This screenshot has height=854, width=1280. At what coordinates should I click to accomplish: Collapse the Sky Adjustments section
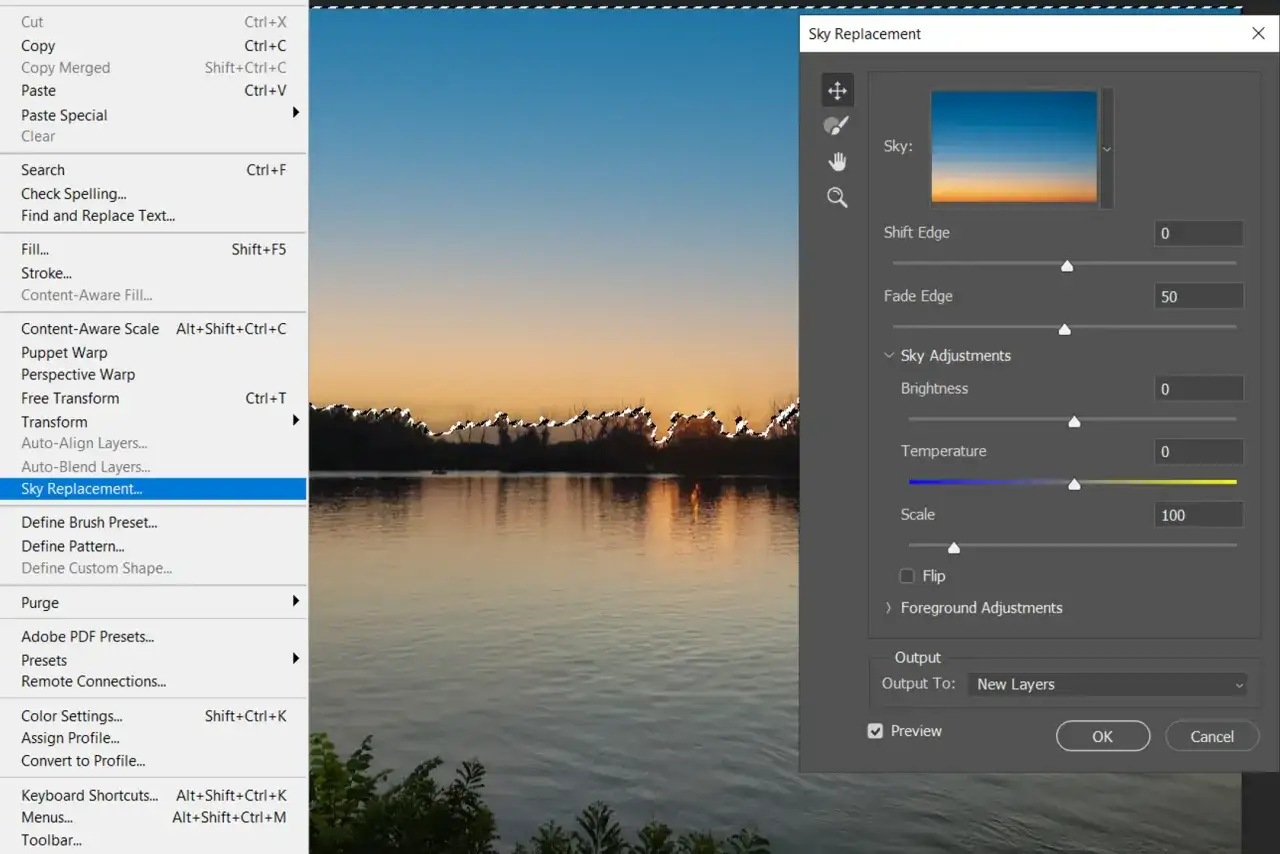(x=890, y=355)
